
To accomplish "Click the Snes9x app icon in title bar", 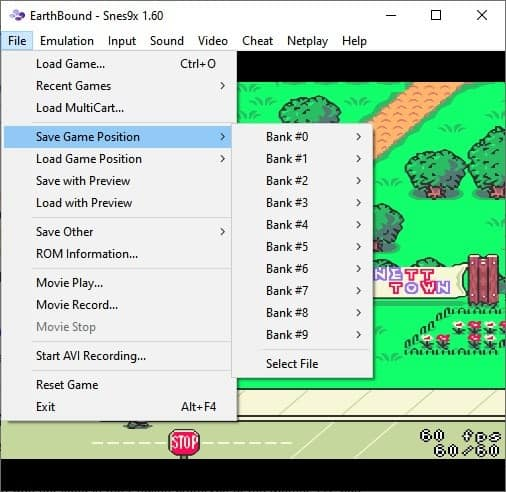I will (17, 15).
